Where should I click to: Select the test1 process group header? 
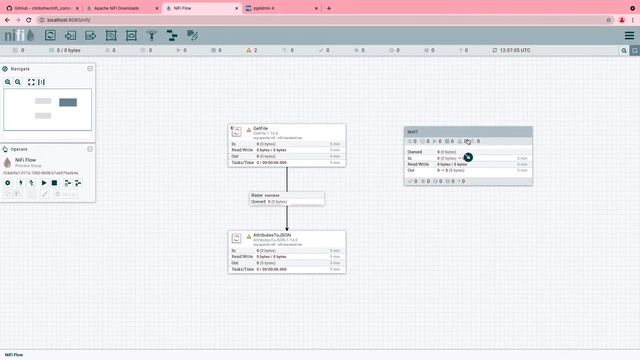point(468,131)
